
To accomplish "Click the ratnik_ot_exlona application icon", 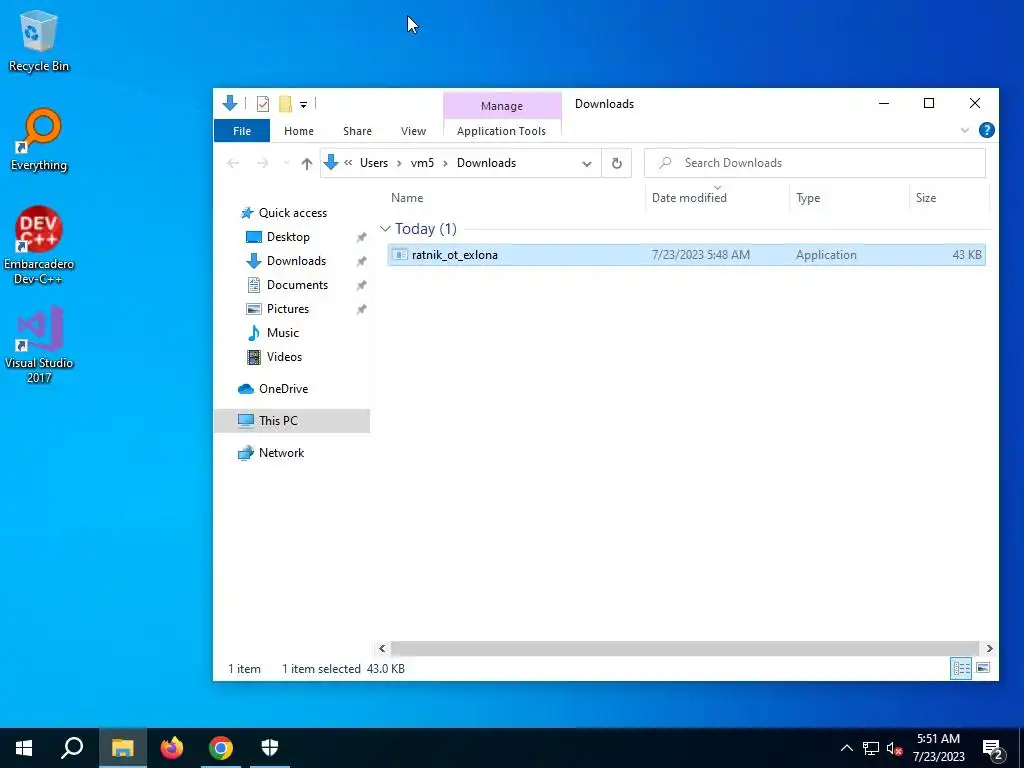I will 400,255.
